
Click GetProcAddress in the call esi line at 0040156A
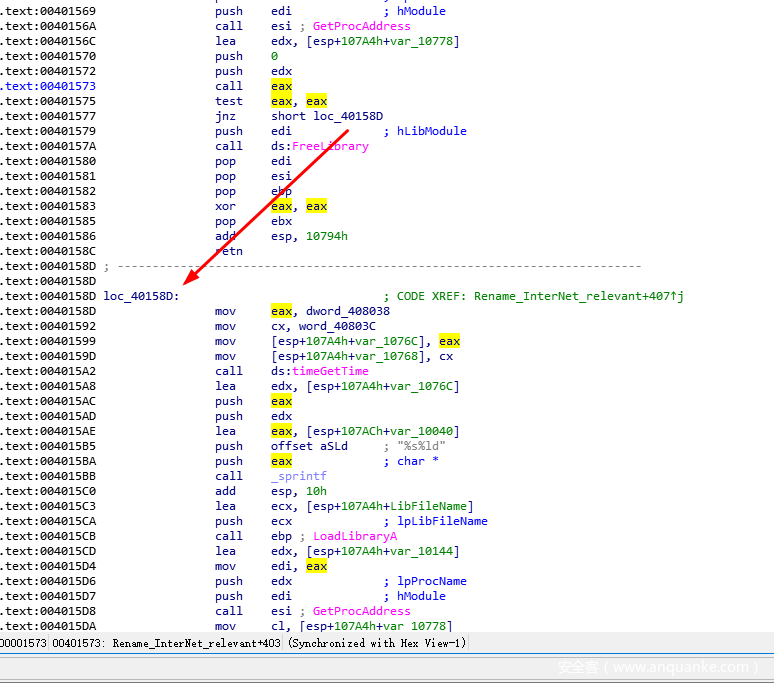[361, 26]
